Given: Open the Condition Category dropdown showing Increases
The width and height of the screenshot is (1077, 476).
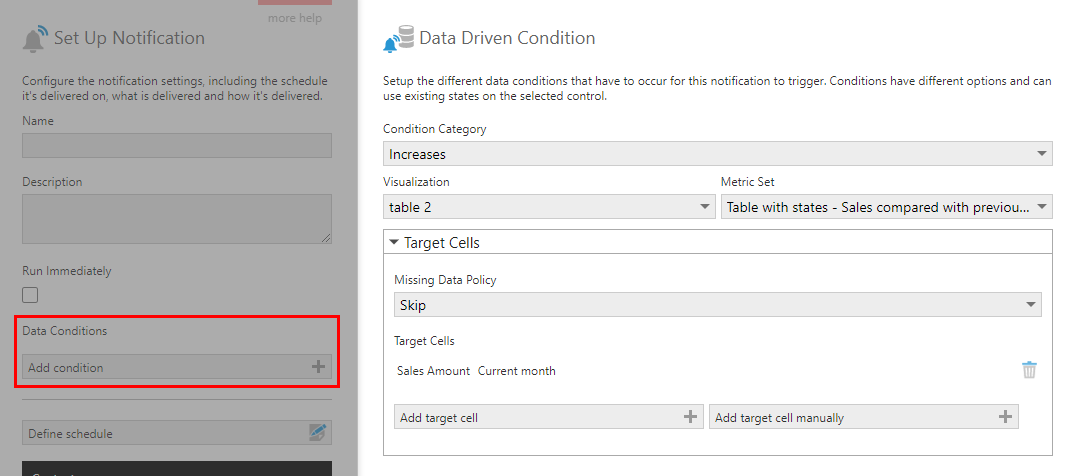Looking at the screenshot, I should [x=717, y=154].
